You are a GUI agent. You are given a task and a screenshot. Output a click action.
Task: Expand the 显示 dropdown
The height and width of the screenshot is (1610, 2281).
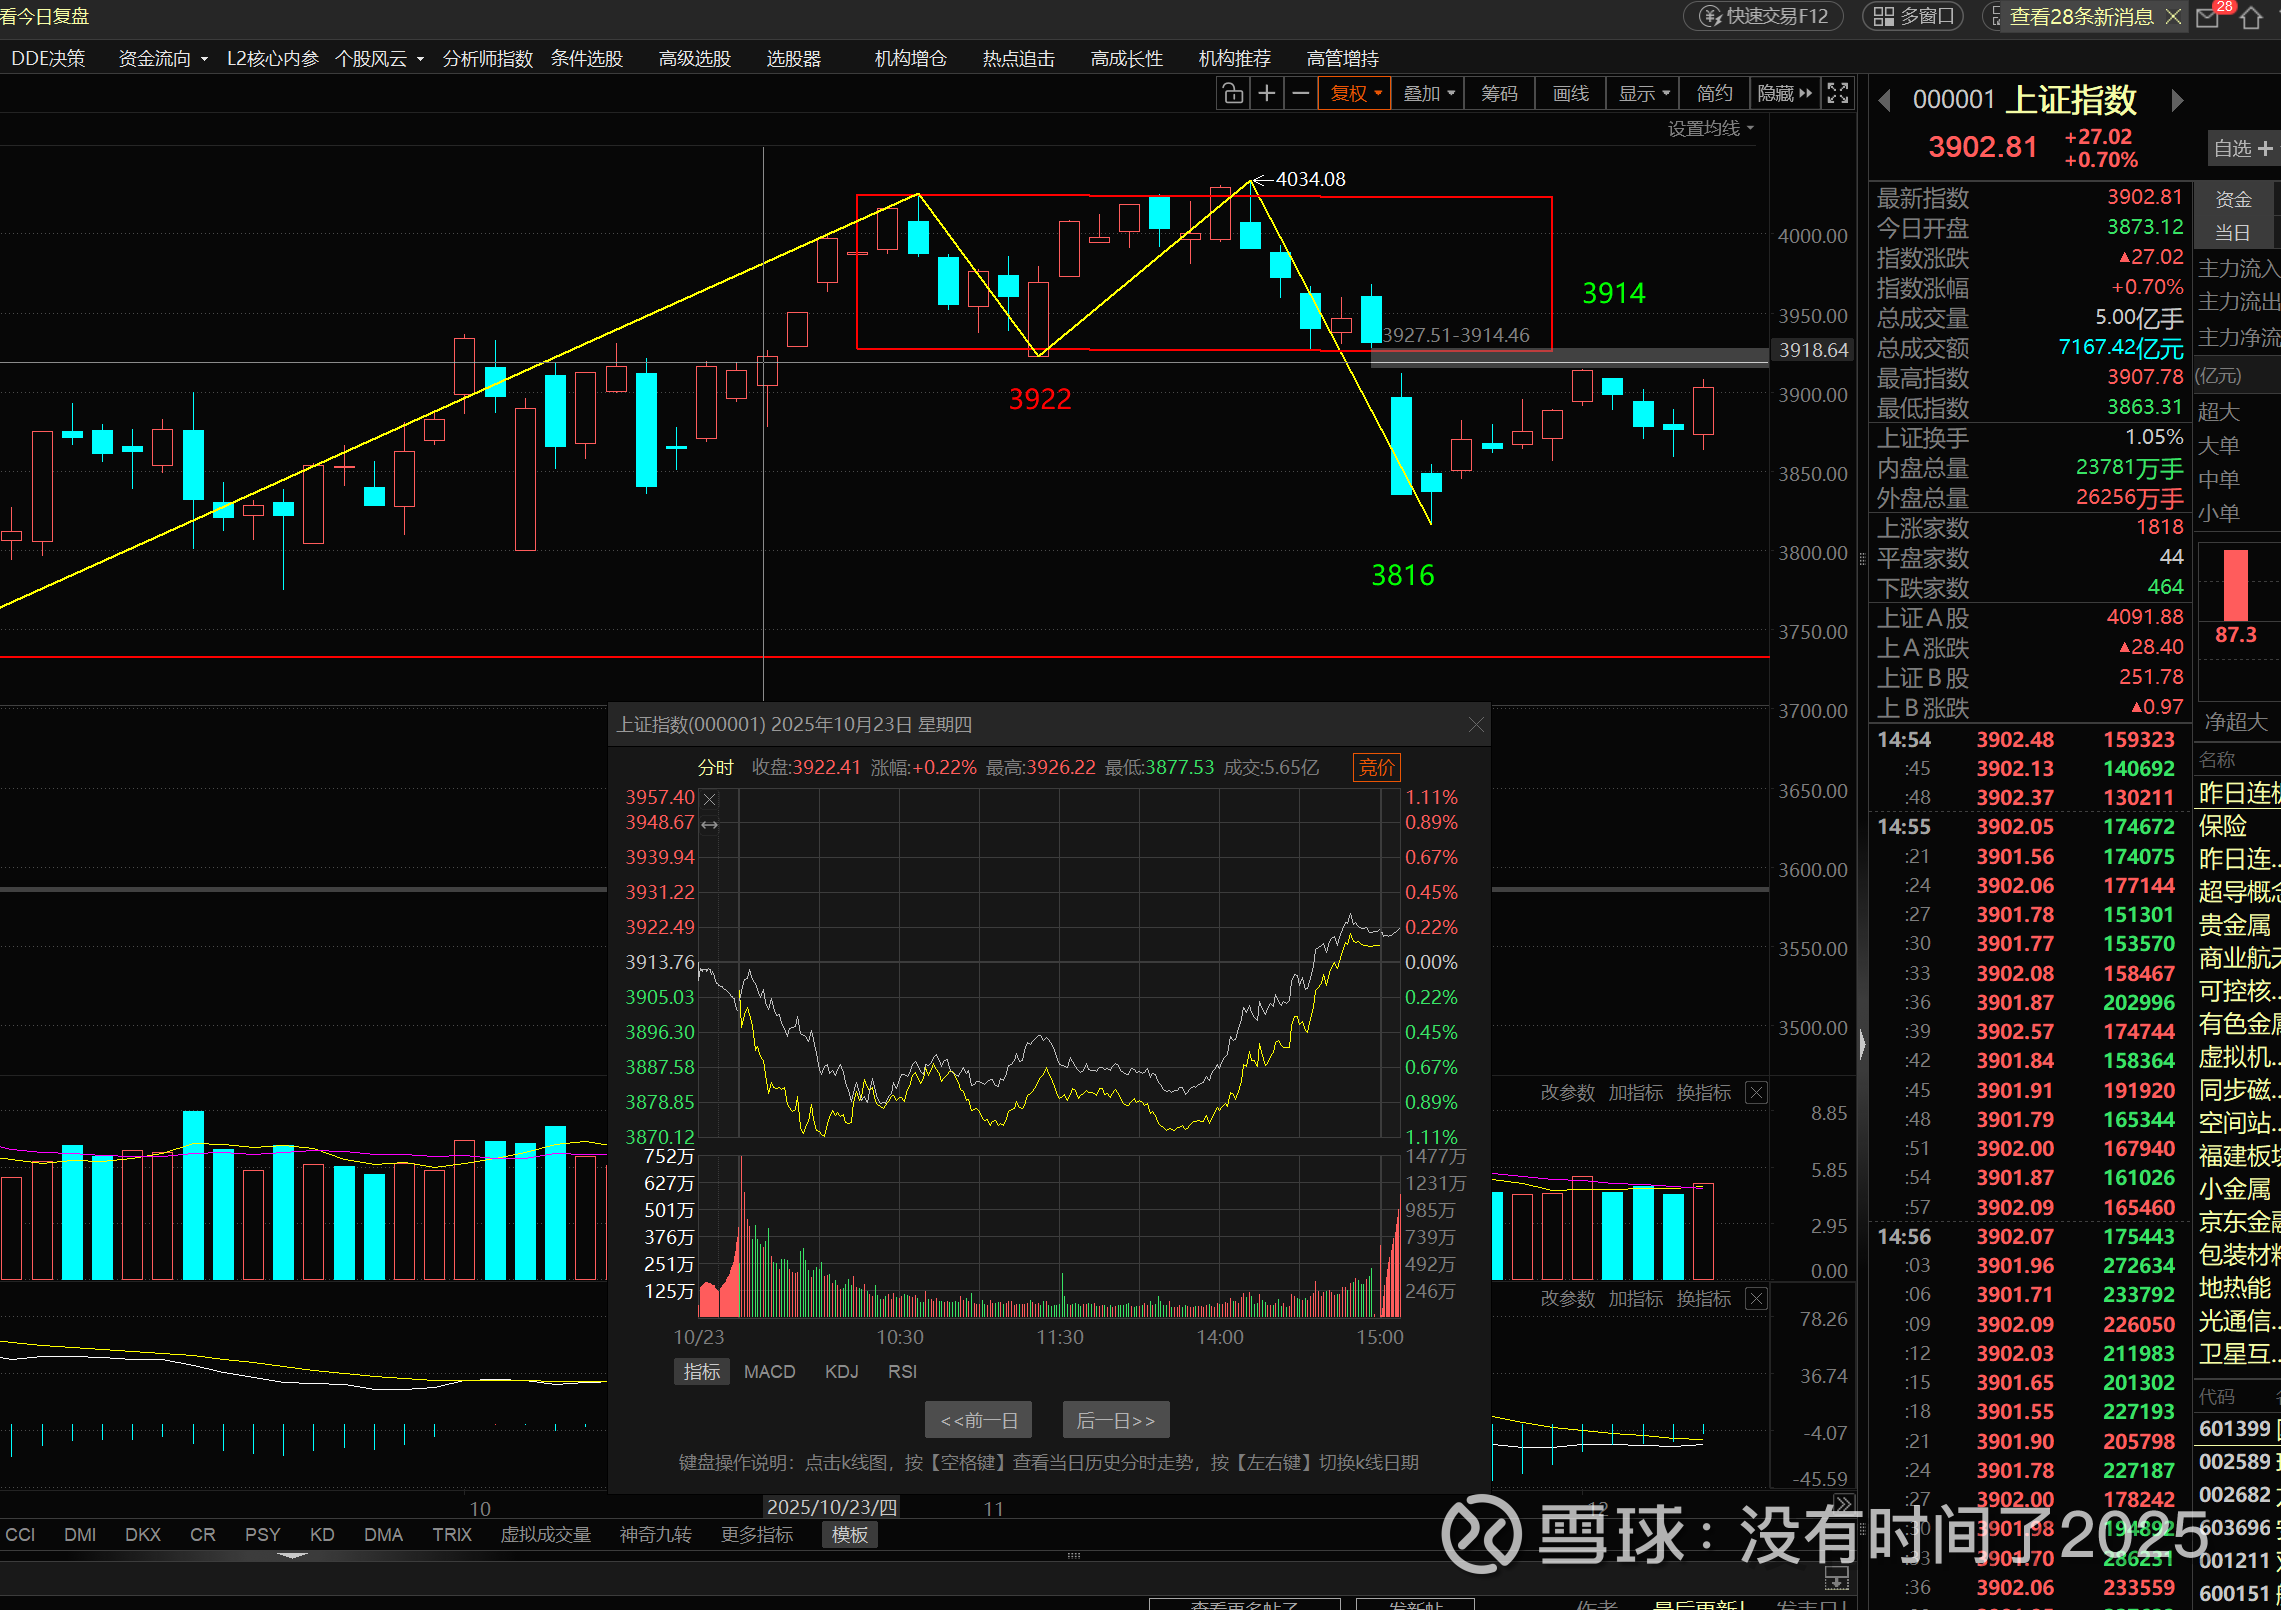(1643, 93)
